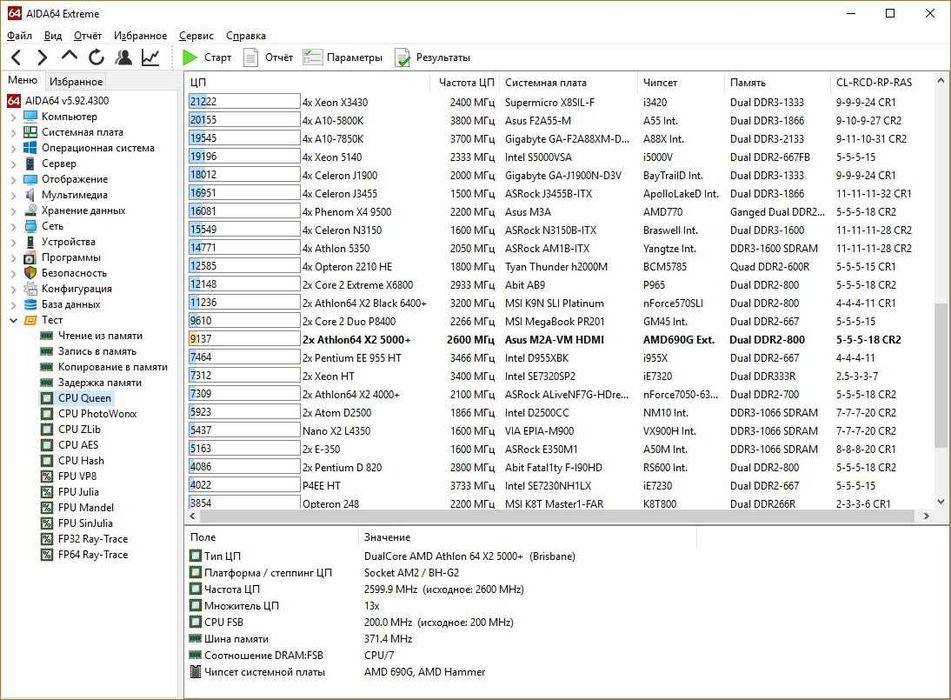
Task: Select the CPU PhotoWorxx benchmark
Action: click(x=89, y=414)
